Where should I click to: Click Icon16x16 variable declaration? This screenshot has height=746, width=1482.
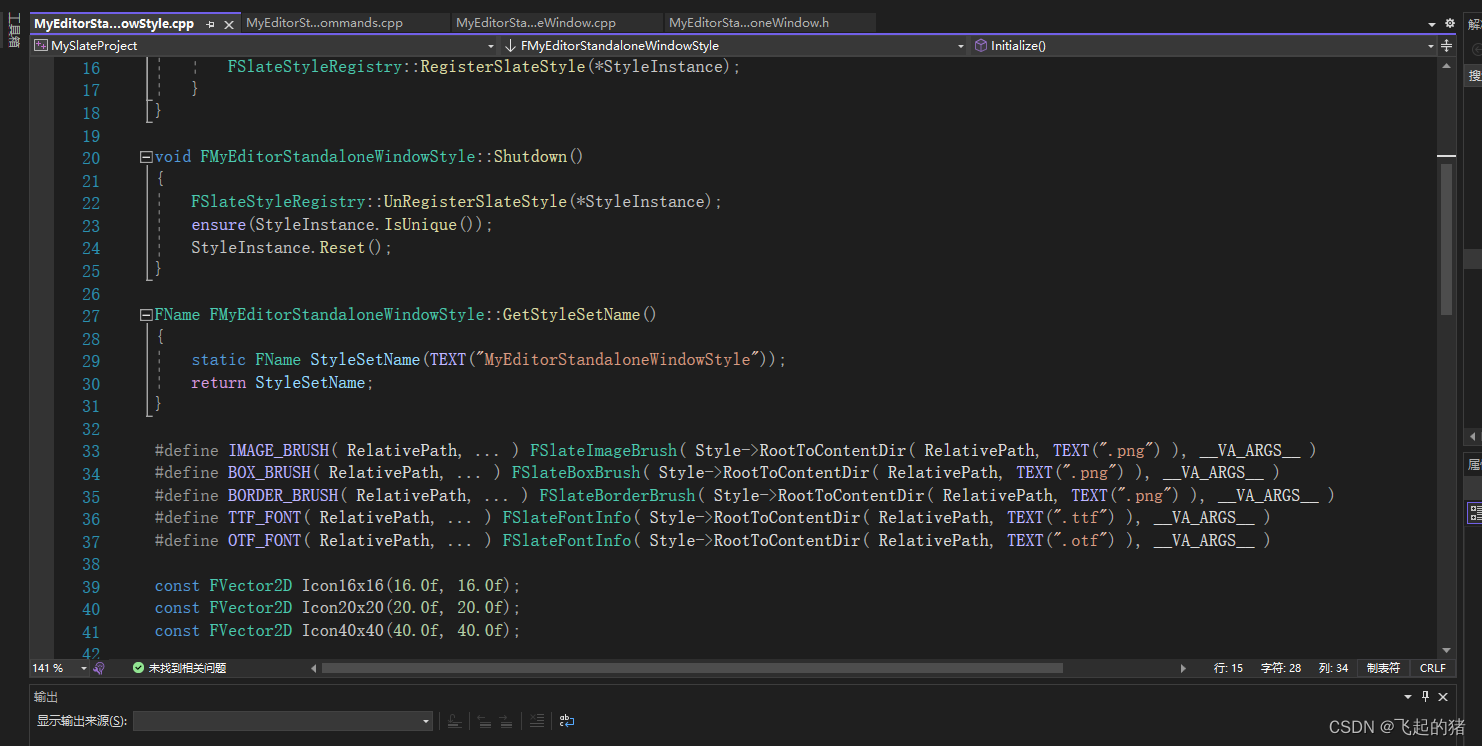tap(343, 586)
